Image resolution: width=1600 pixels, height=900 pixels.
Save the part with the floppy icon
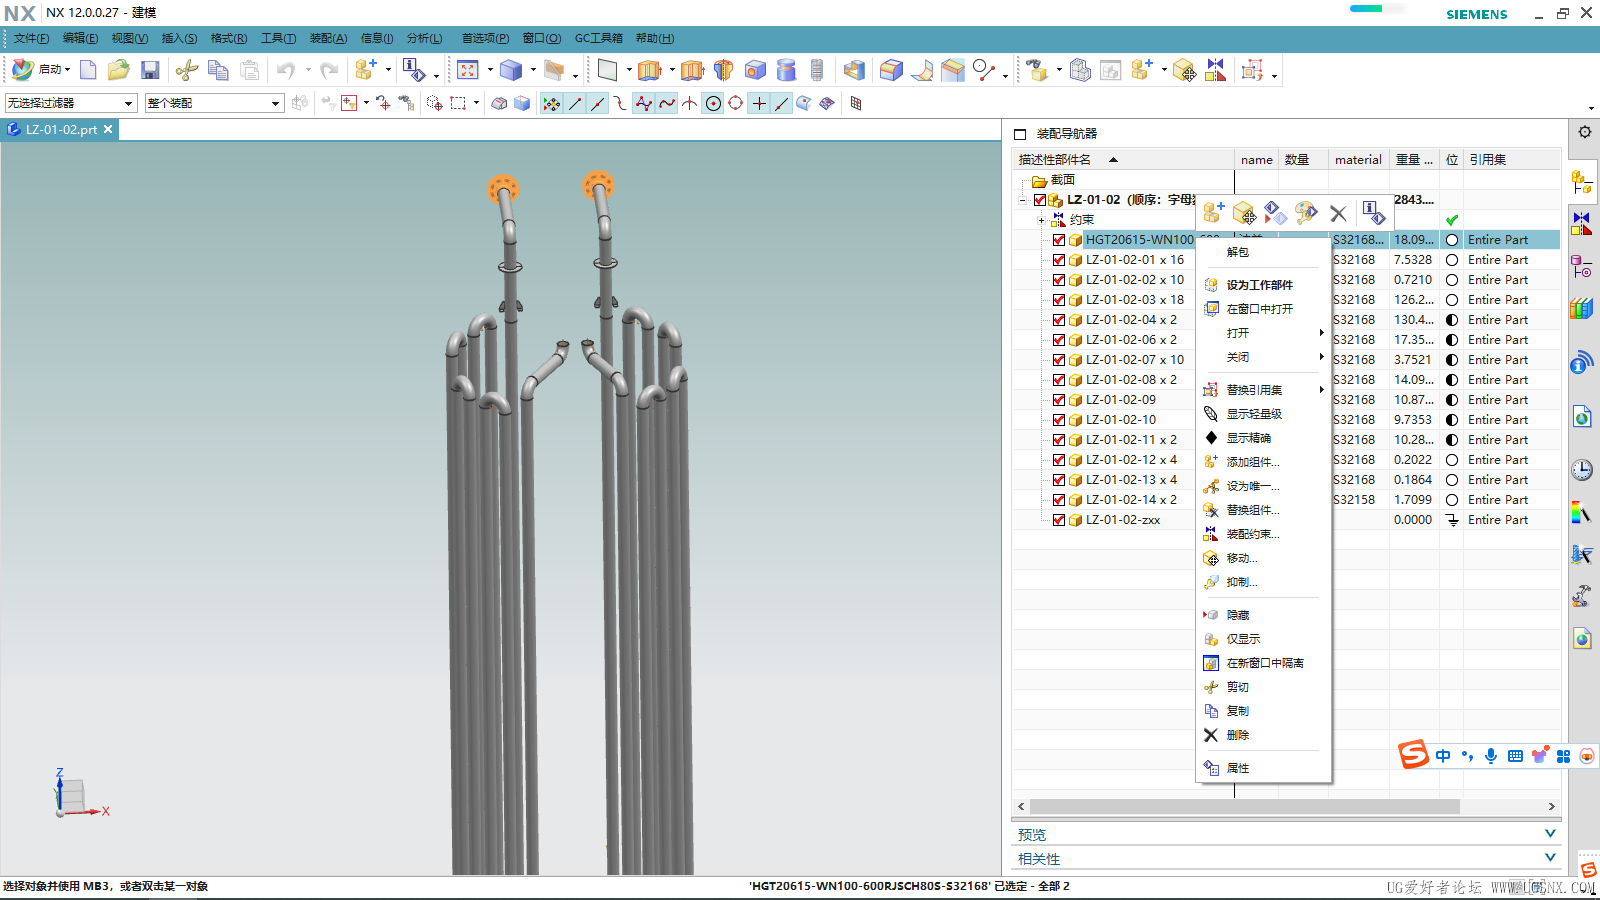(150, 70)
